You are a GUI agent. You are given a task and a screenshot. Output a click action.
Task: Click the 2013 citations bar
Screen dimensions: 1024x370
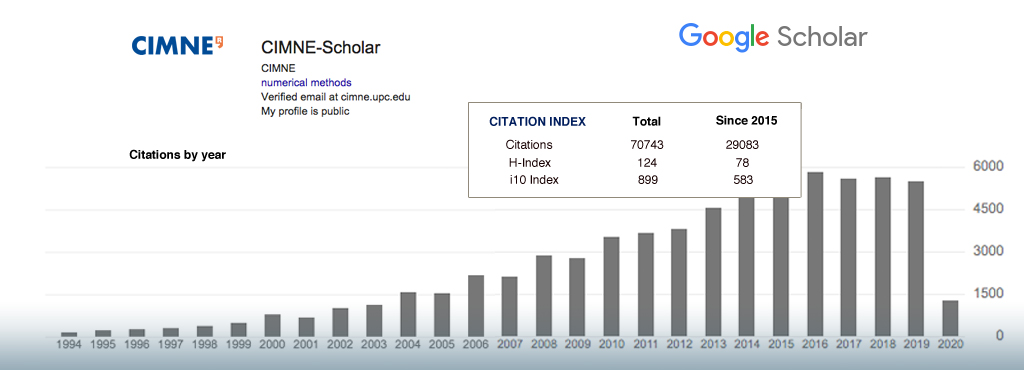[x=713, y=273]
